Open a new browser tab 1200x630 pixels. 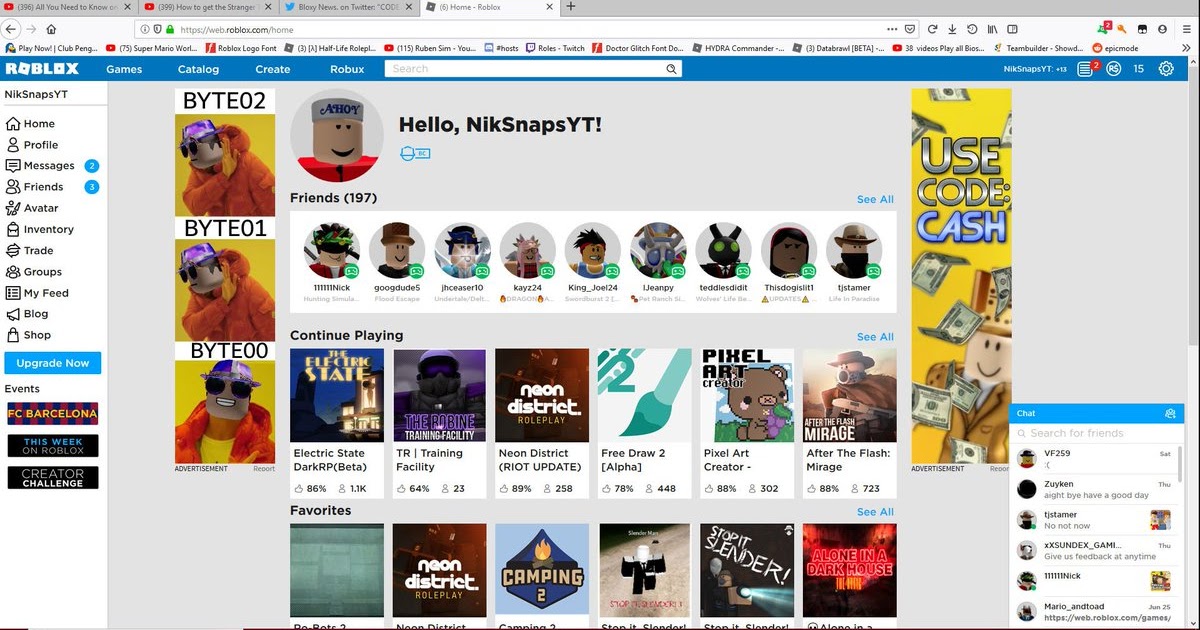tap(570, 6)
